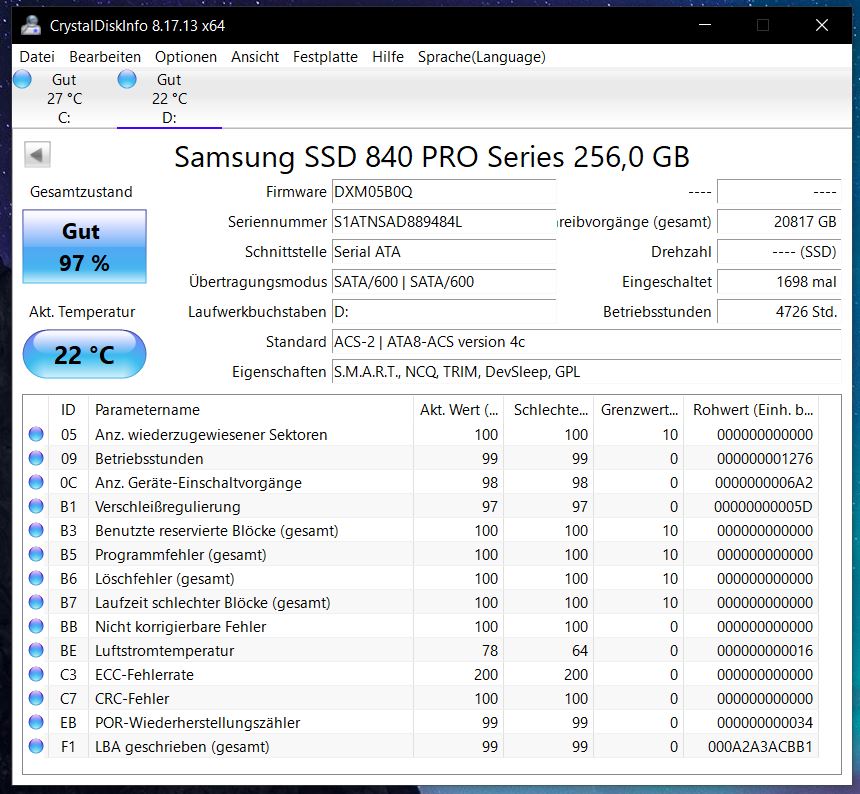Click the Rohwert column header
This screenshot has width=860, height=794.
pyautogui.click(x=751, y=410)
